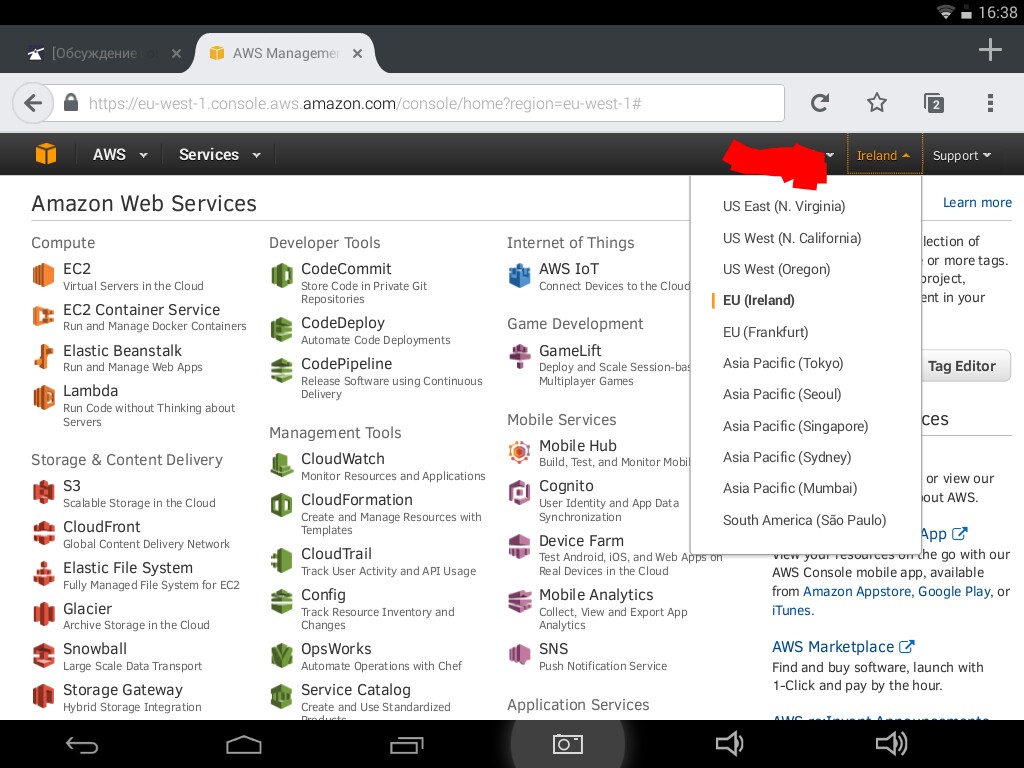Open the Device Farm icon
1024x768 pixels.
click(520, 547)
